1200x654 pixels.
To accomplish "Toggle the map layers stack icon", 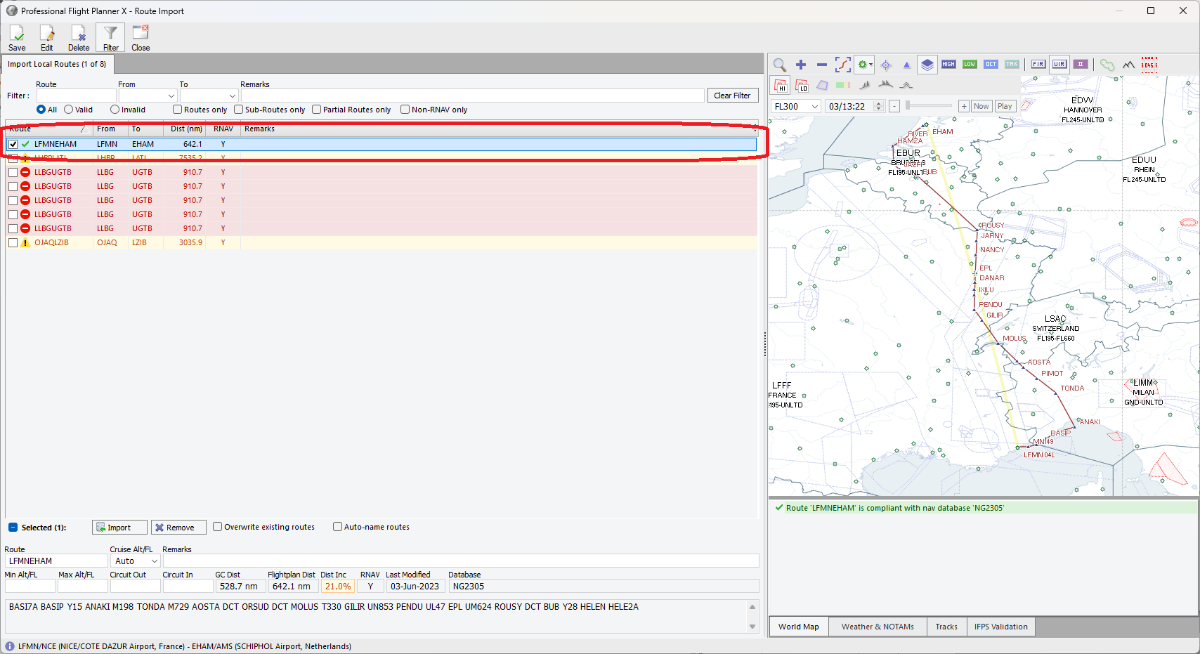I will pyautogui.click(x=927, y=64).
